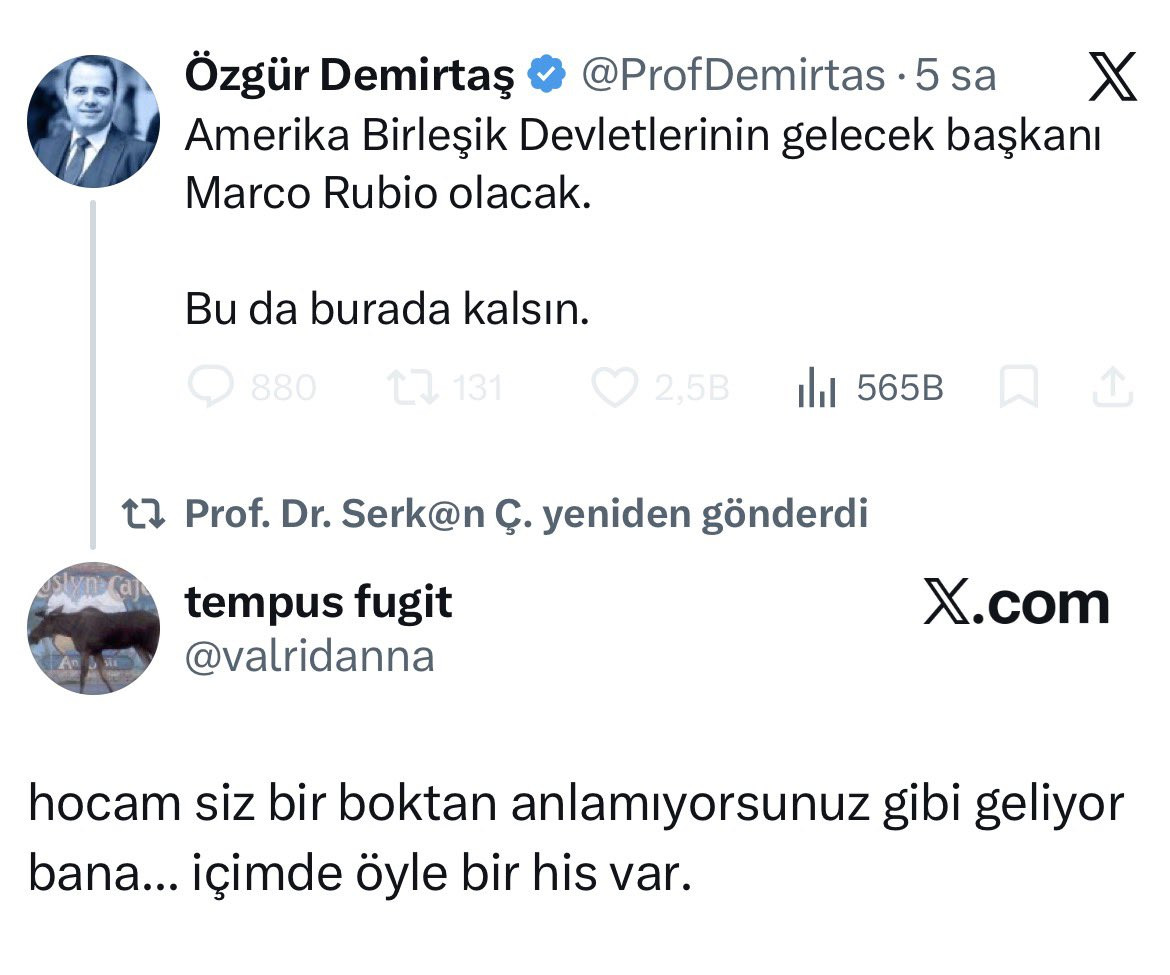Click the blue verified badge
The width and height of the screenshot is (1170, 975).
point(547,76)
